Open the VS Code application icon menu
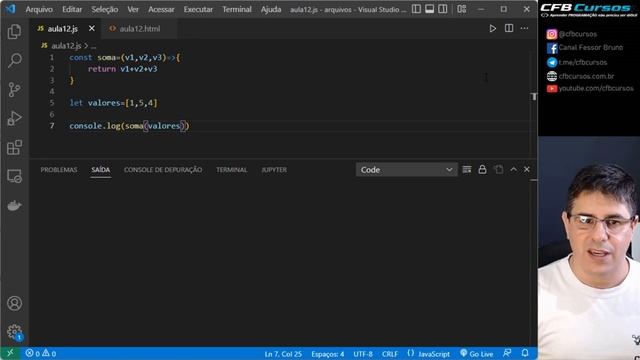Viewport: 640px width, 360px height. point(11,9)
